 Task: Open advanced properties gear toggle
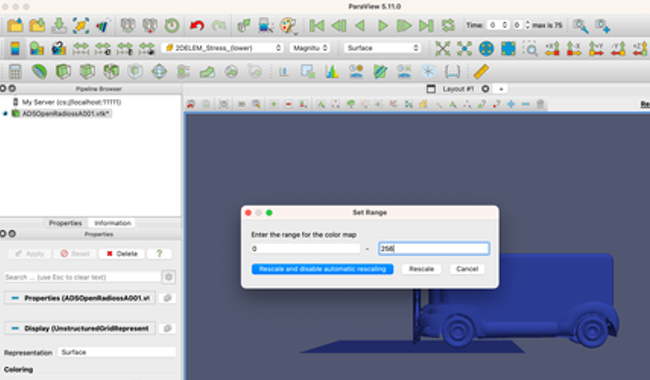coord(169,277)
